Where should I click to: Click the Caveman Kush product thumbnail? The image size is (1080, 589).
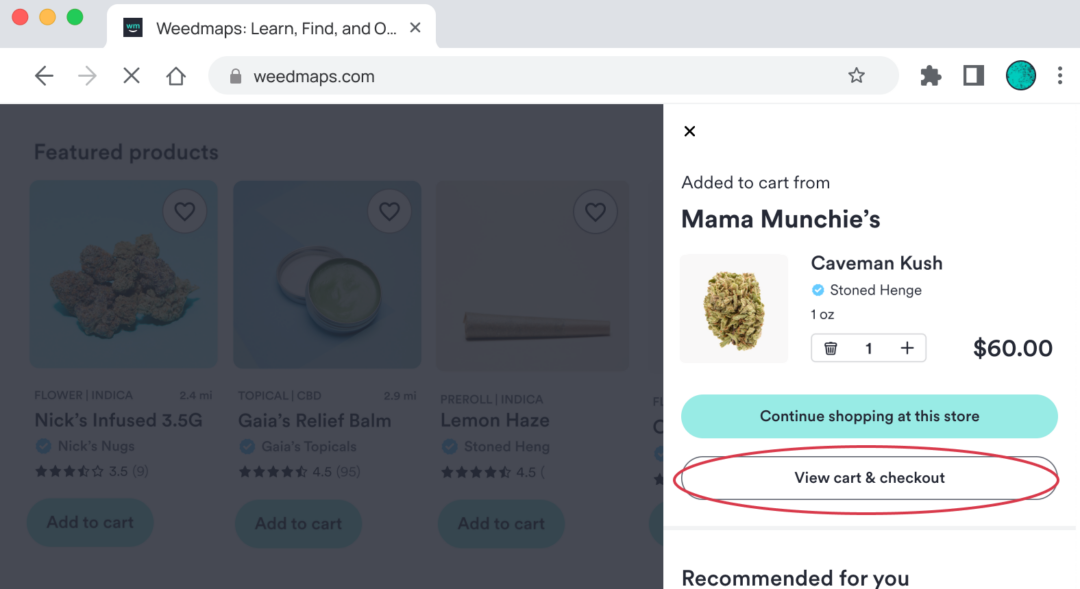pos(734,308)
